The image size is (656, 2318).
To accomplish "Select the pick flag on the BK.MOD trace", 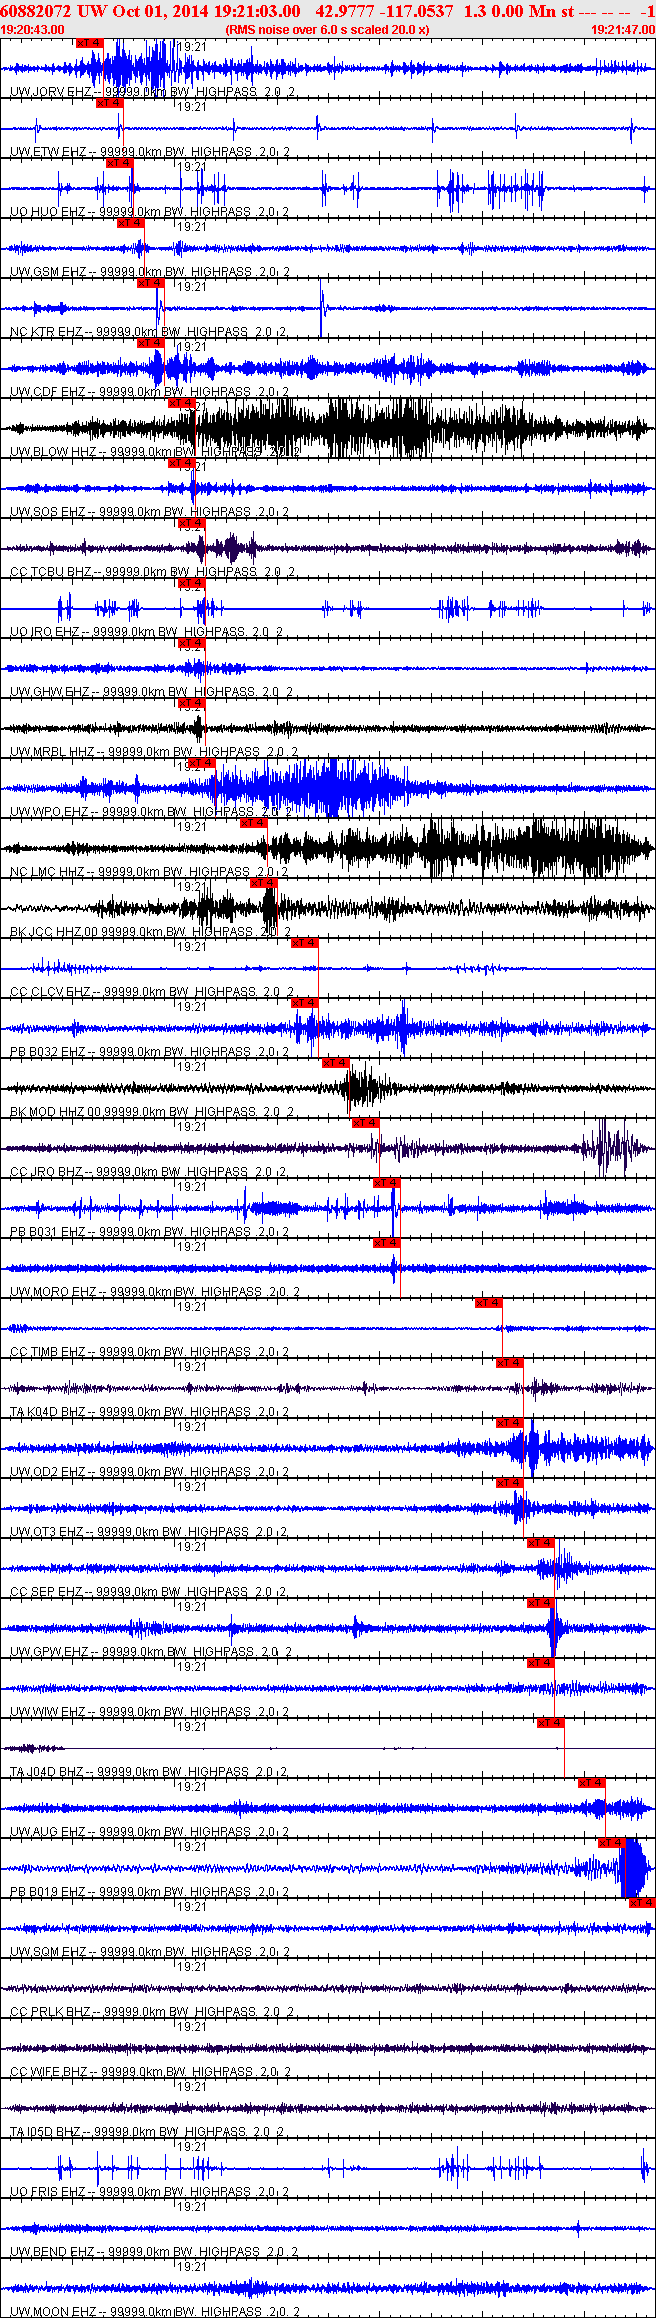I will tap(335, 1063).
